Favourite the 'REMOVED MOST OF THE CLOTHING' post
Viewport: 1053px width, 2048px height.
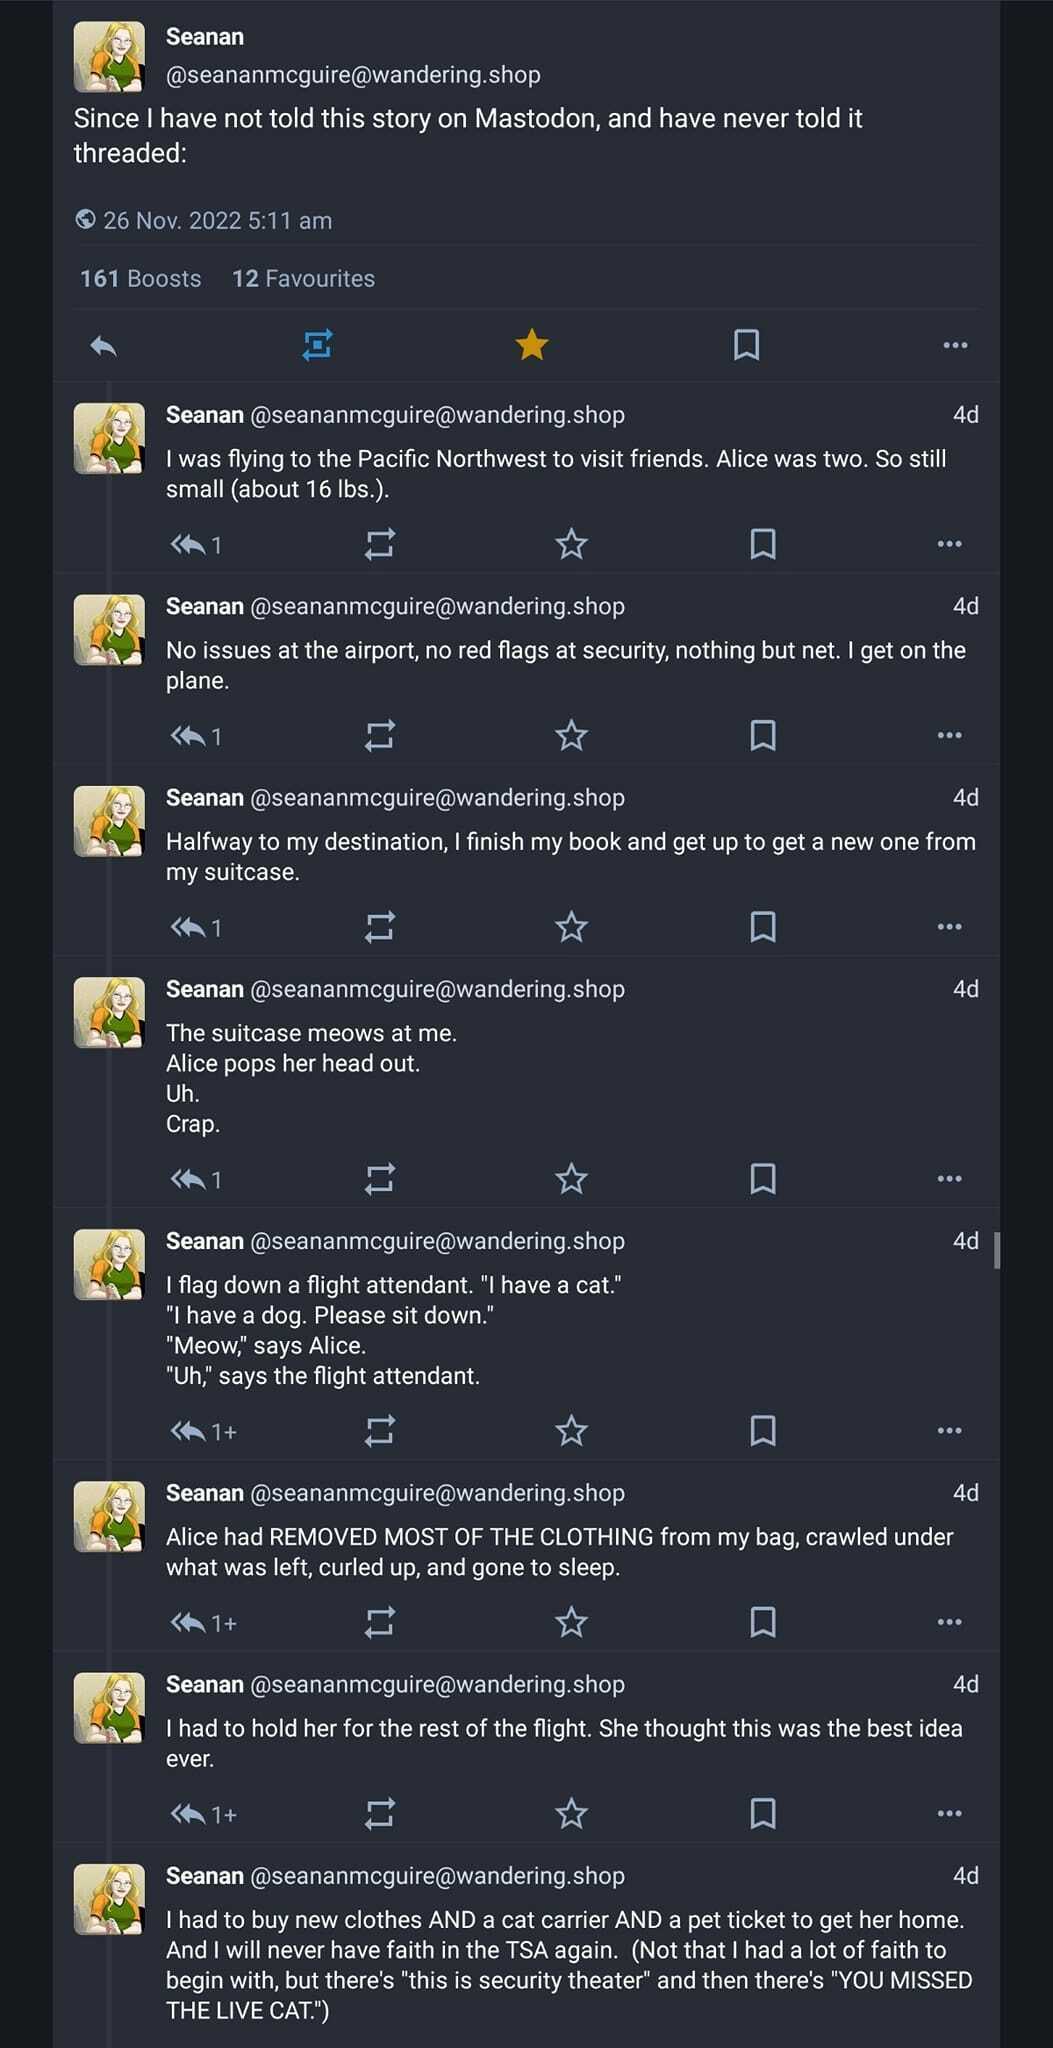(x=571, y=1622)
